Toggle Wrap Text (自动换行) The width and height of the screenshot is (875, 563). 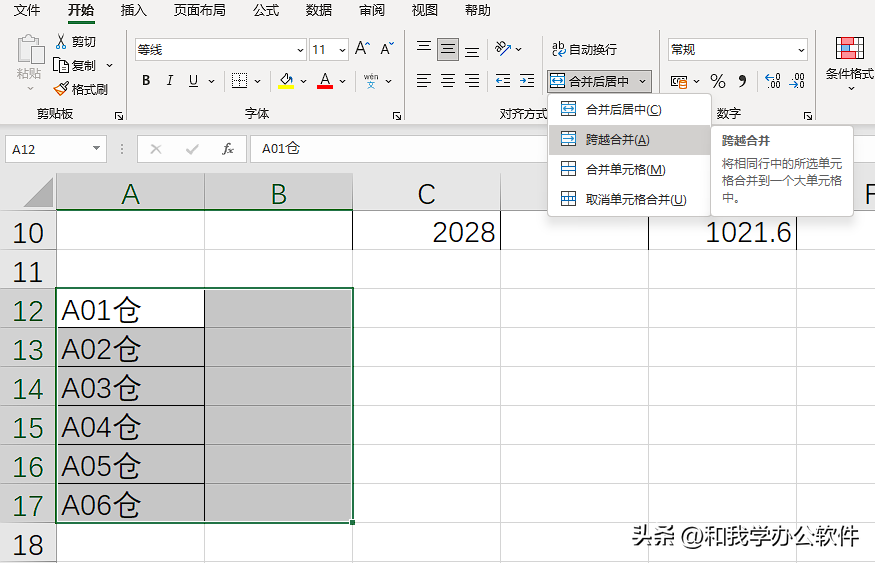click(584, 49)
